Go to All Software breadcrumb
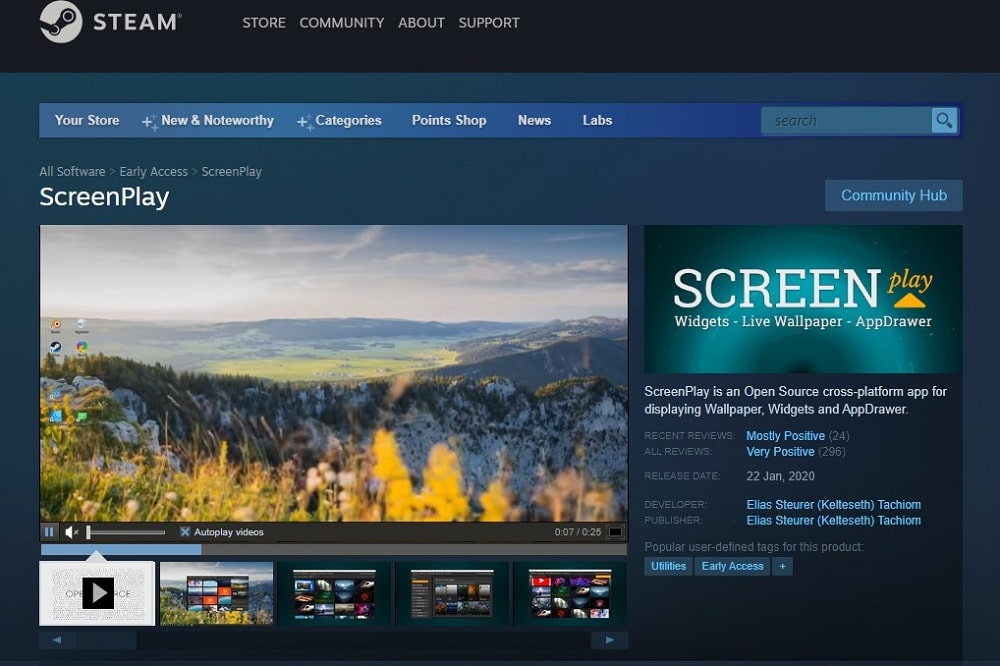This screenshot has width=1000, height=666. pyautogui.click(x=72, y=172)
